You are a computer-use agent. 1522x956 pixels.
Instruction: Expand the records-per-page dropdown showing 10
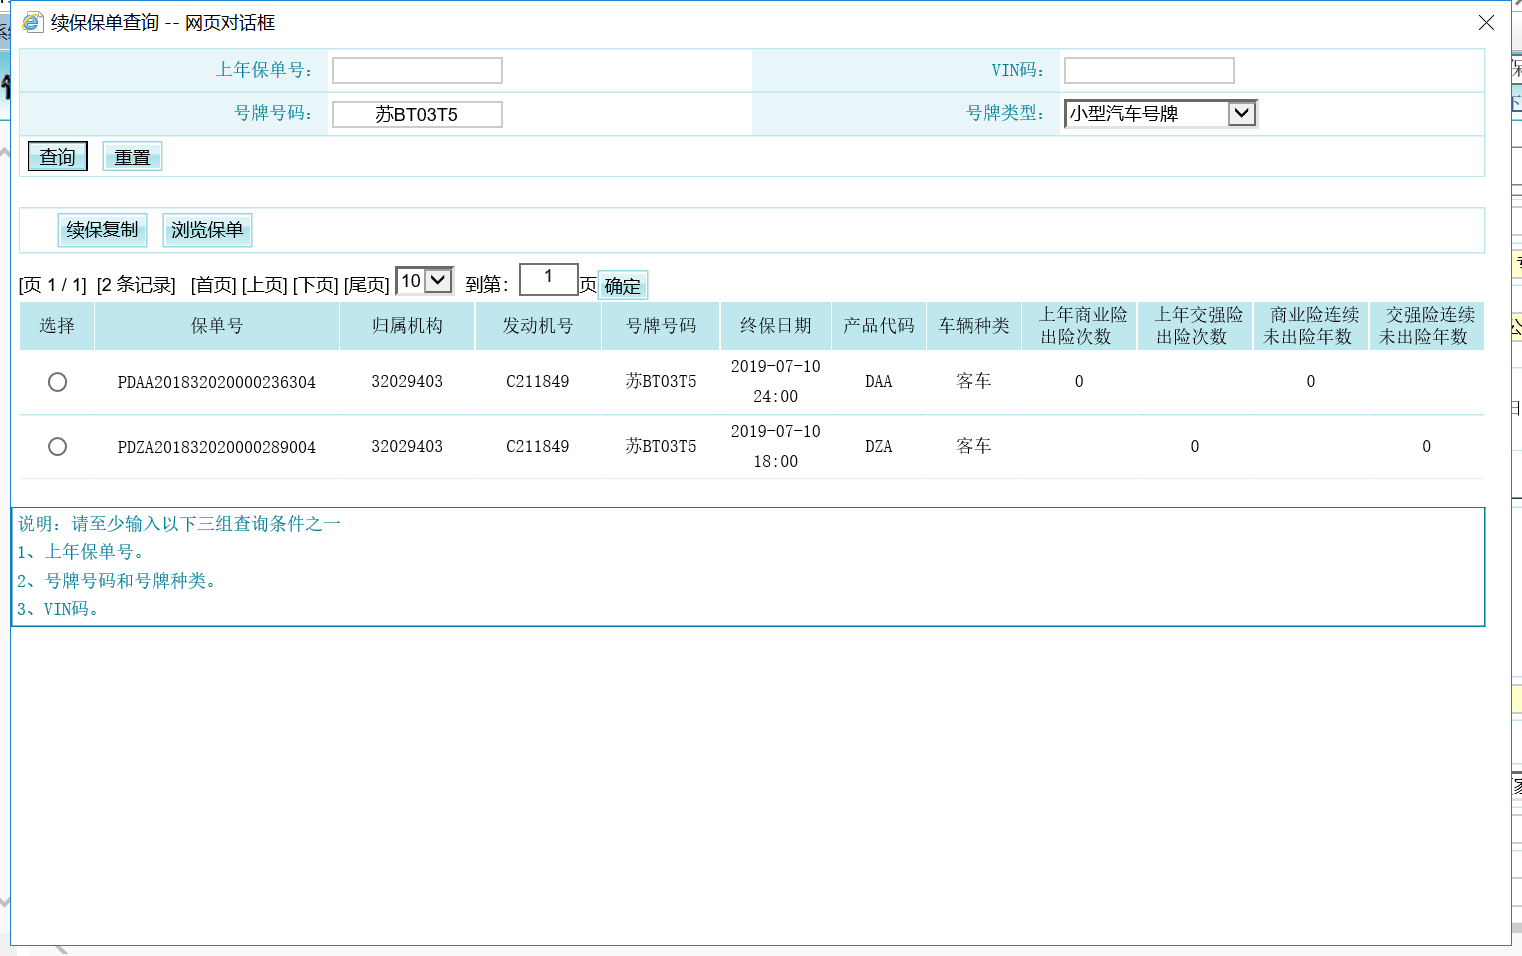438,281
